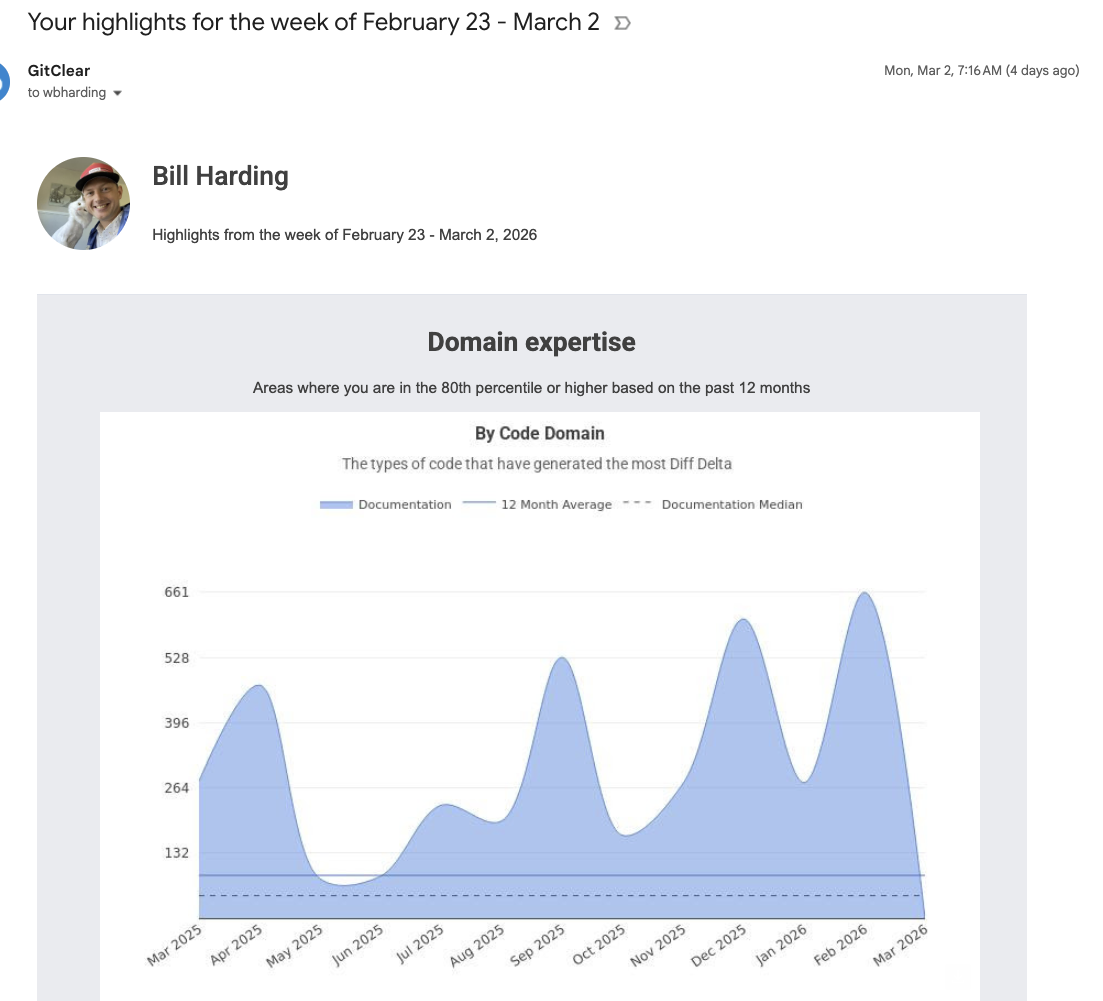Click the Bill Harding name heading

point(220,177)
